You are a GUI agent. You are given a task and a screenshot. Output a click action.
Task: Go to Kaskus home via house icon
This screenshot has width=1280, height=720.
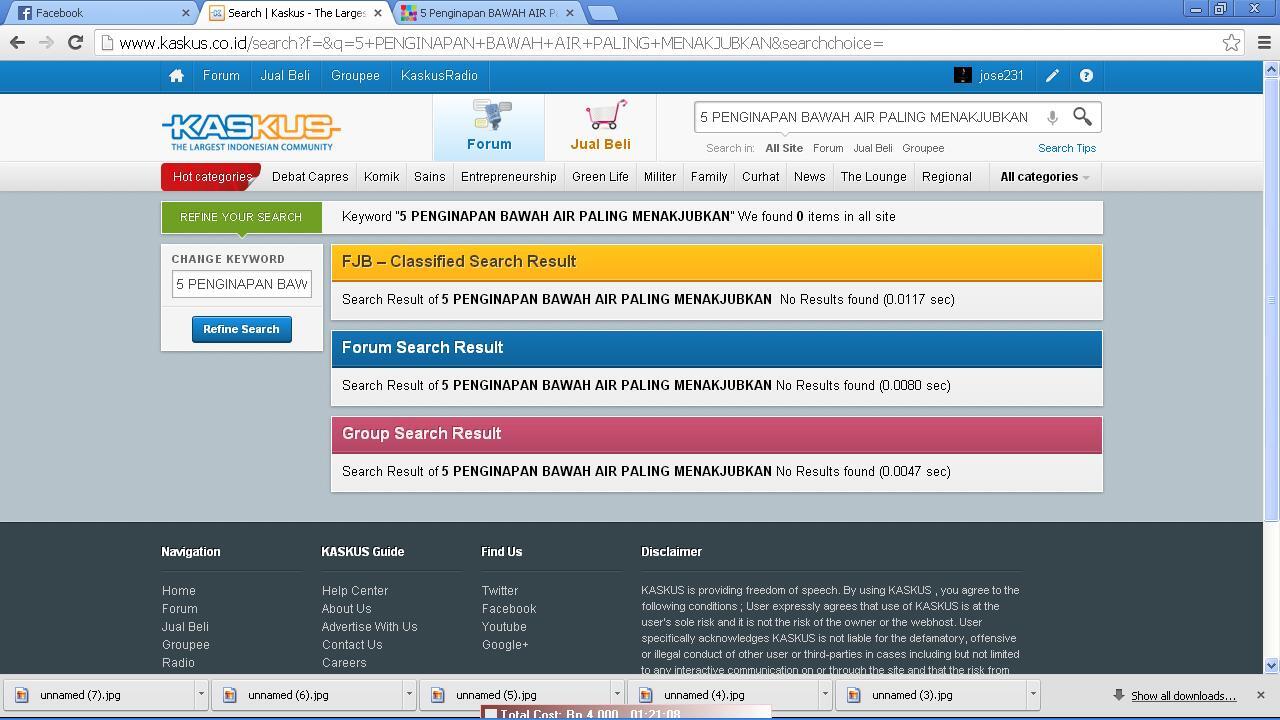click(x=176, y=76)
